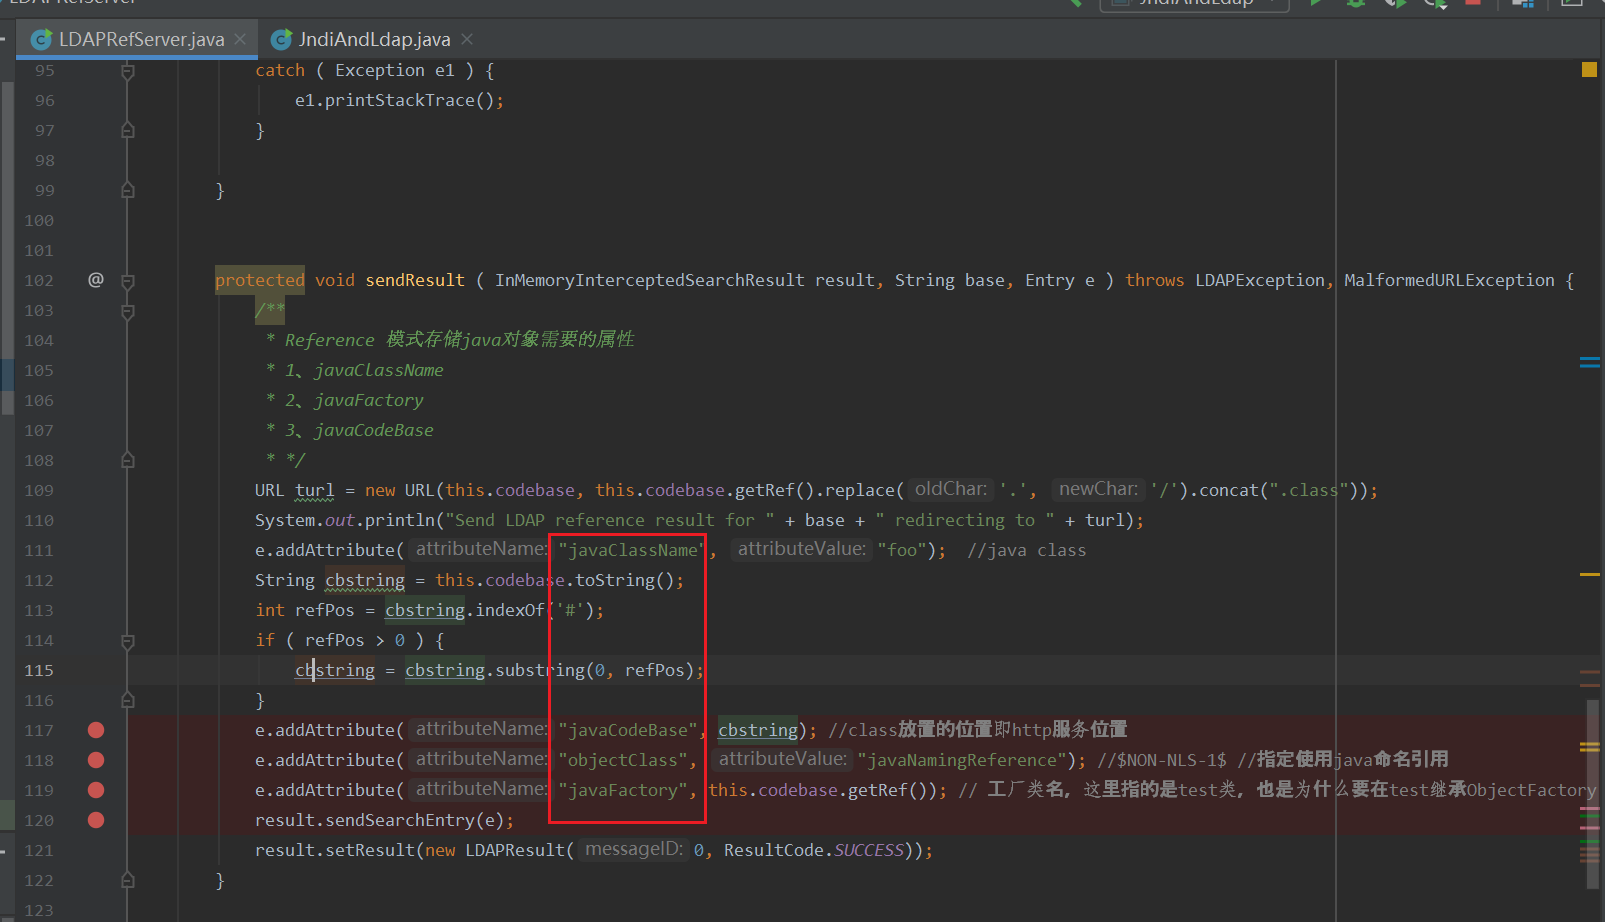Click the "foo" string literal
Image resolution: width=1605 pixels, height=922 pixels.
coord(902,550)
